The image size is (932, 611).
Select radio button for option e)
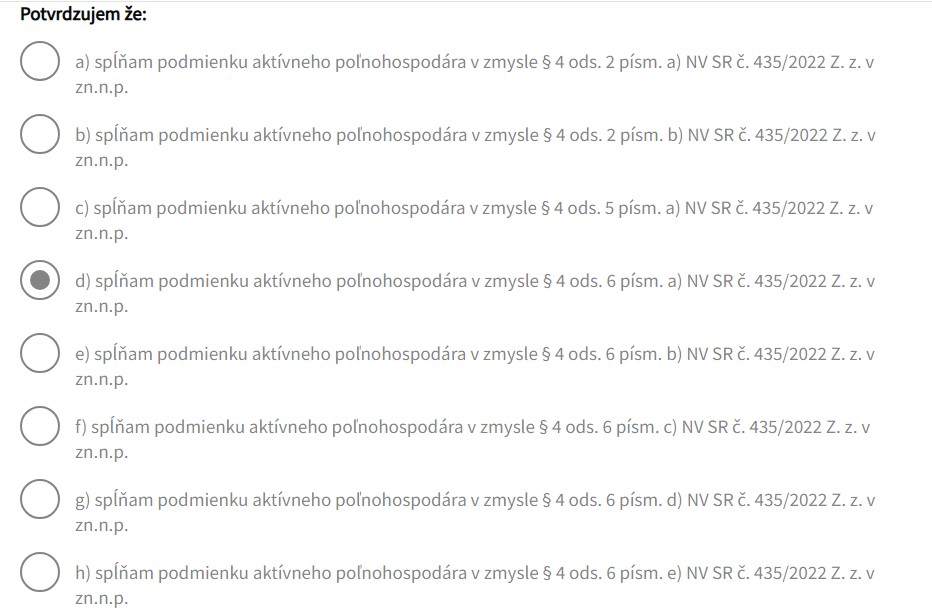click(40, 353)
